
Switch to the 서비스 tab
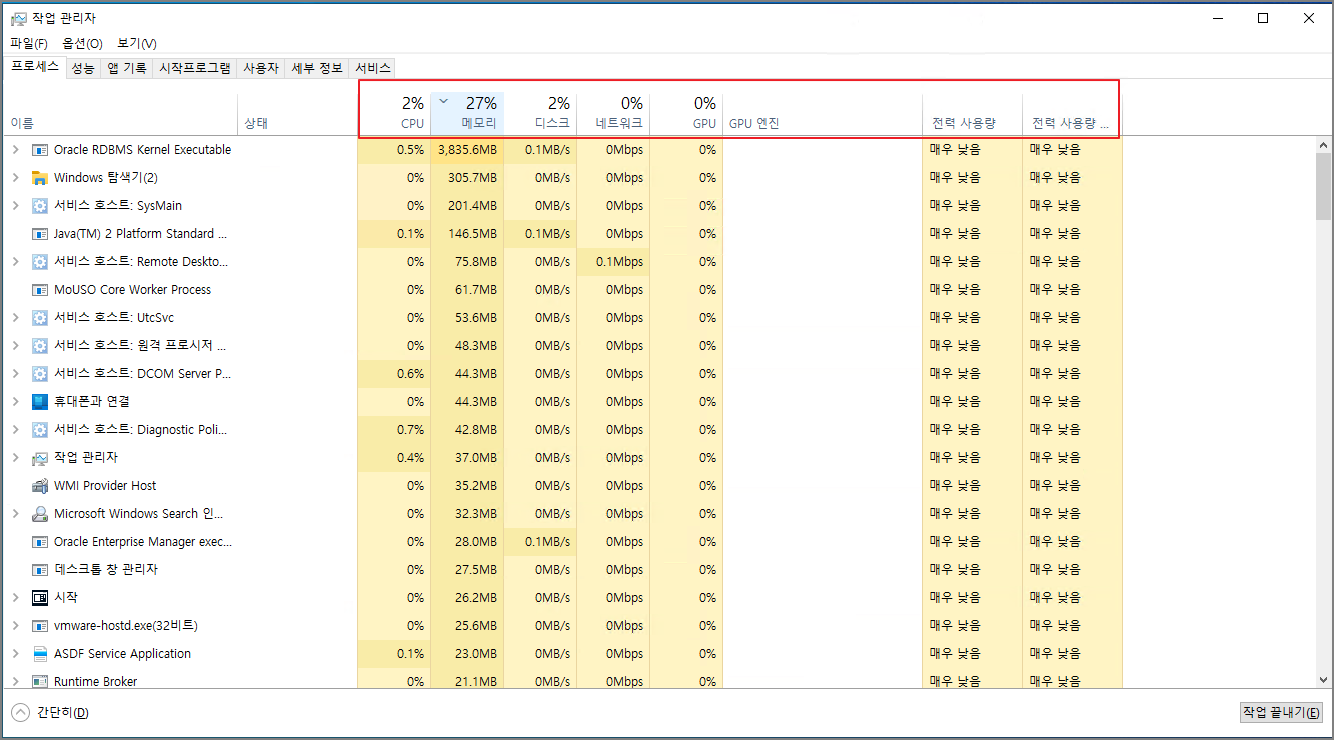tap(373, 68)
